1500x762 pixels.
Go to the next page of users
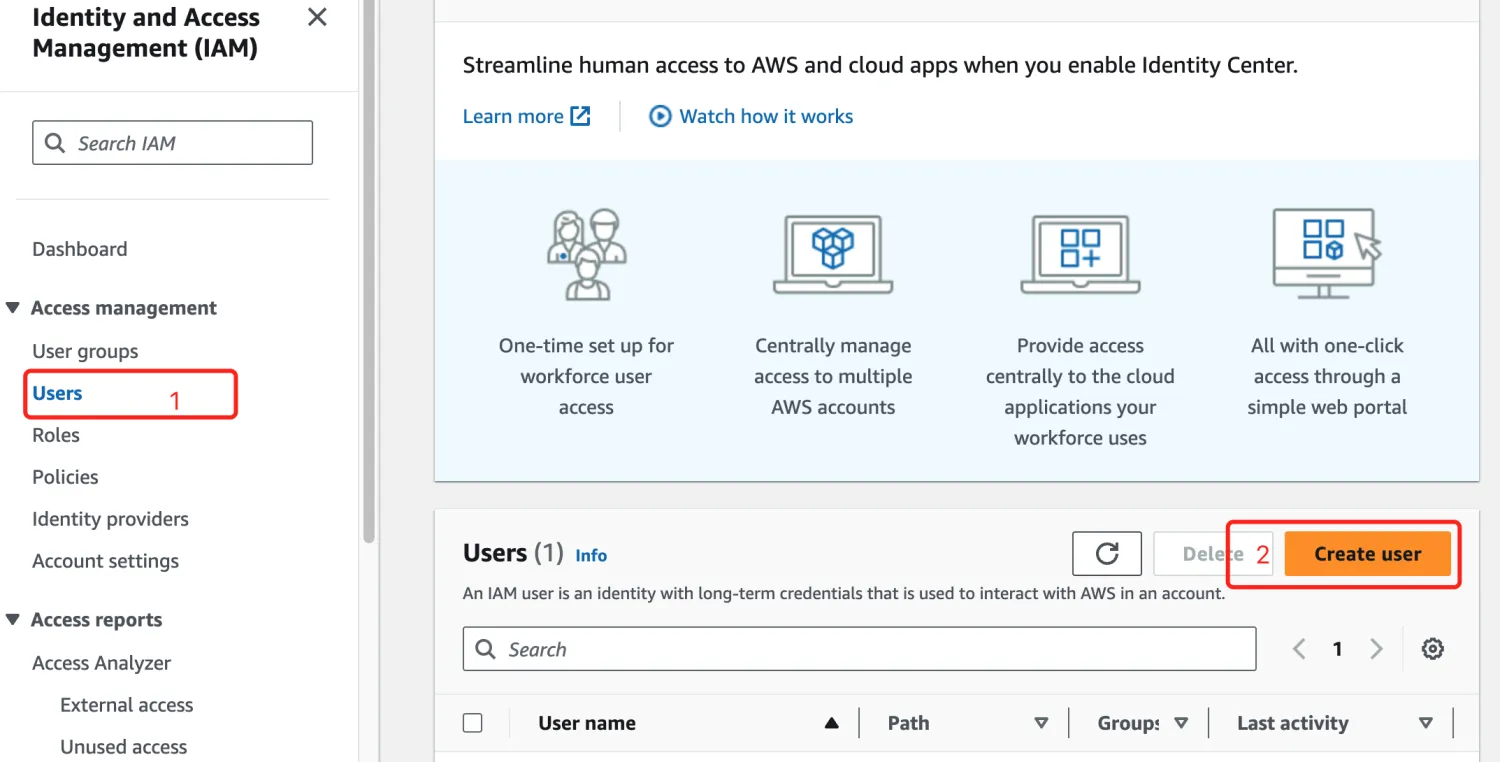(1376, 649)
